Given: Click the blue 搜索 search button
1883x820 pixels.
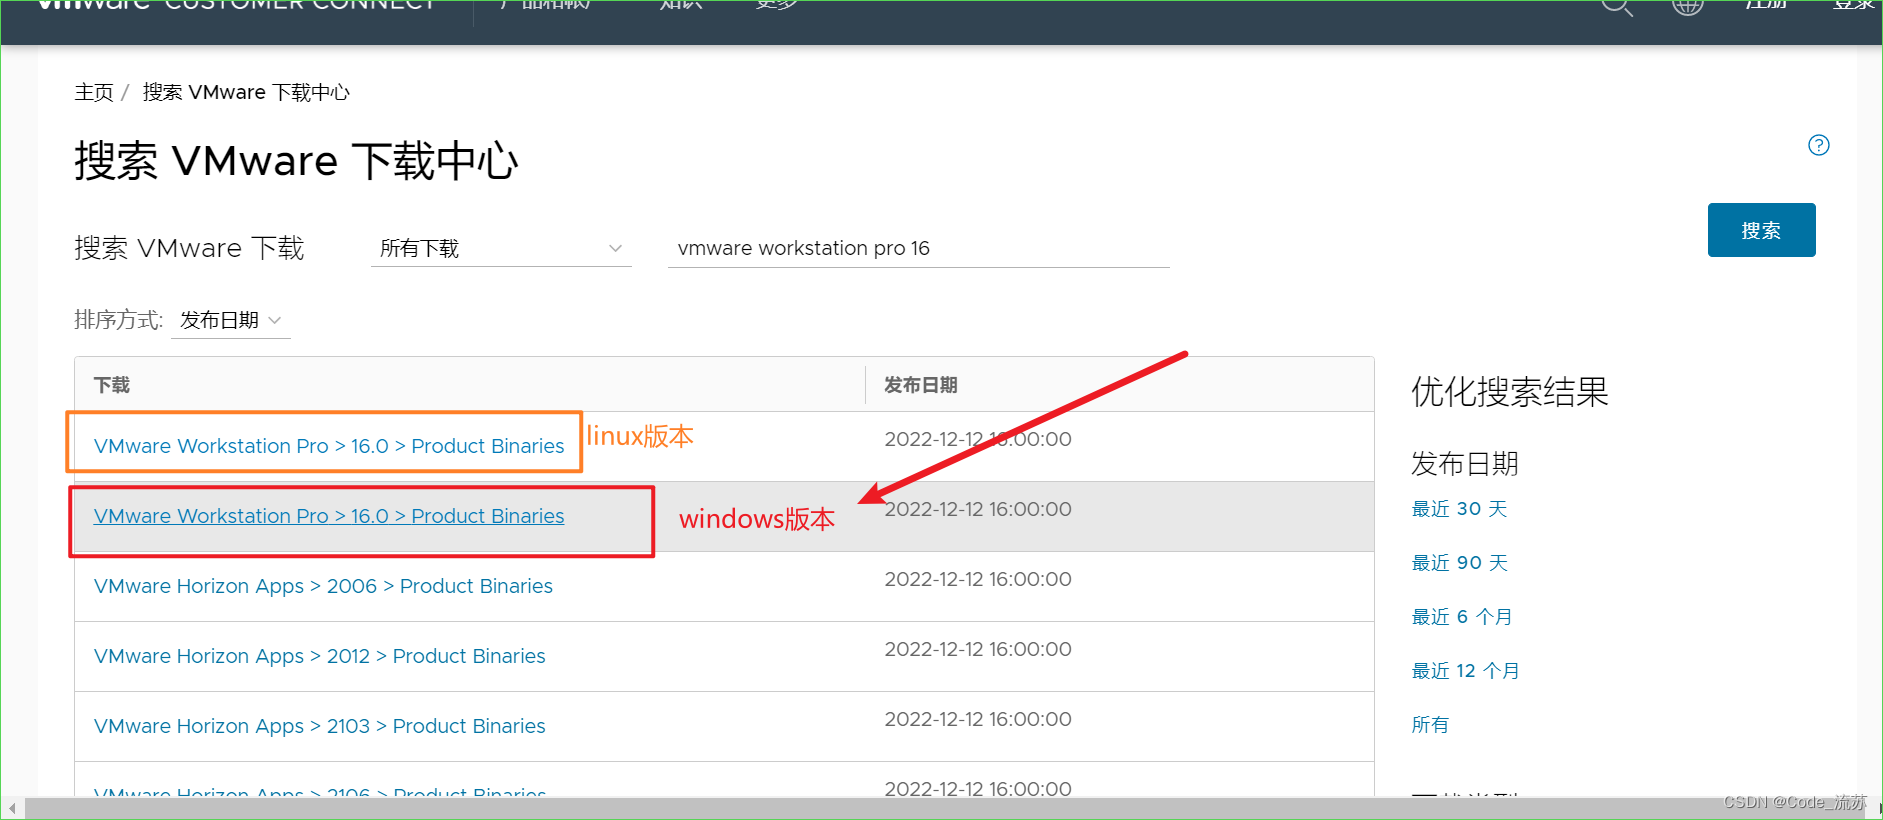Looking at the screenshot, I should click(1761, 230).
